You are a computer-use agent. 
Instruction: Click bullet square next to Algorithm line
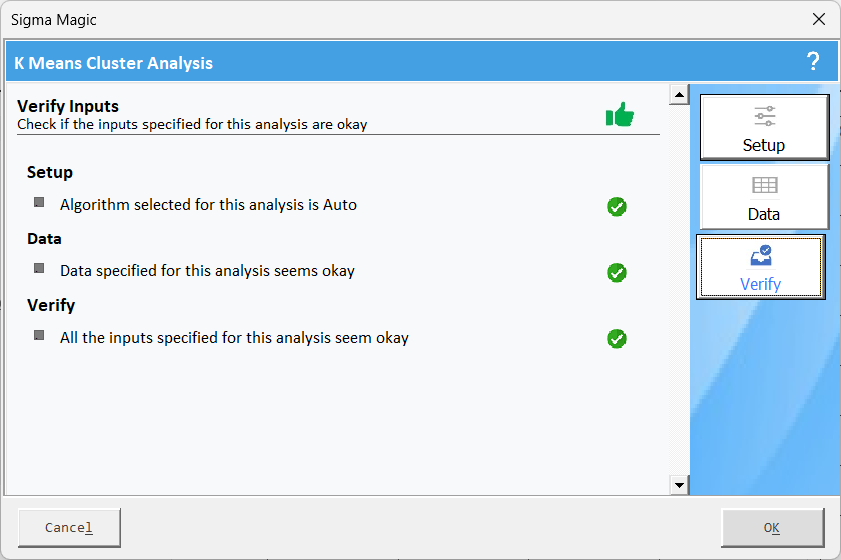pyautogui.click(x=39, y=202)
